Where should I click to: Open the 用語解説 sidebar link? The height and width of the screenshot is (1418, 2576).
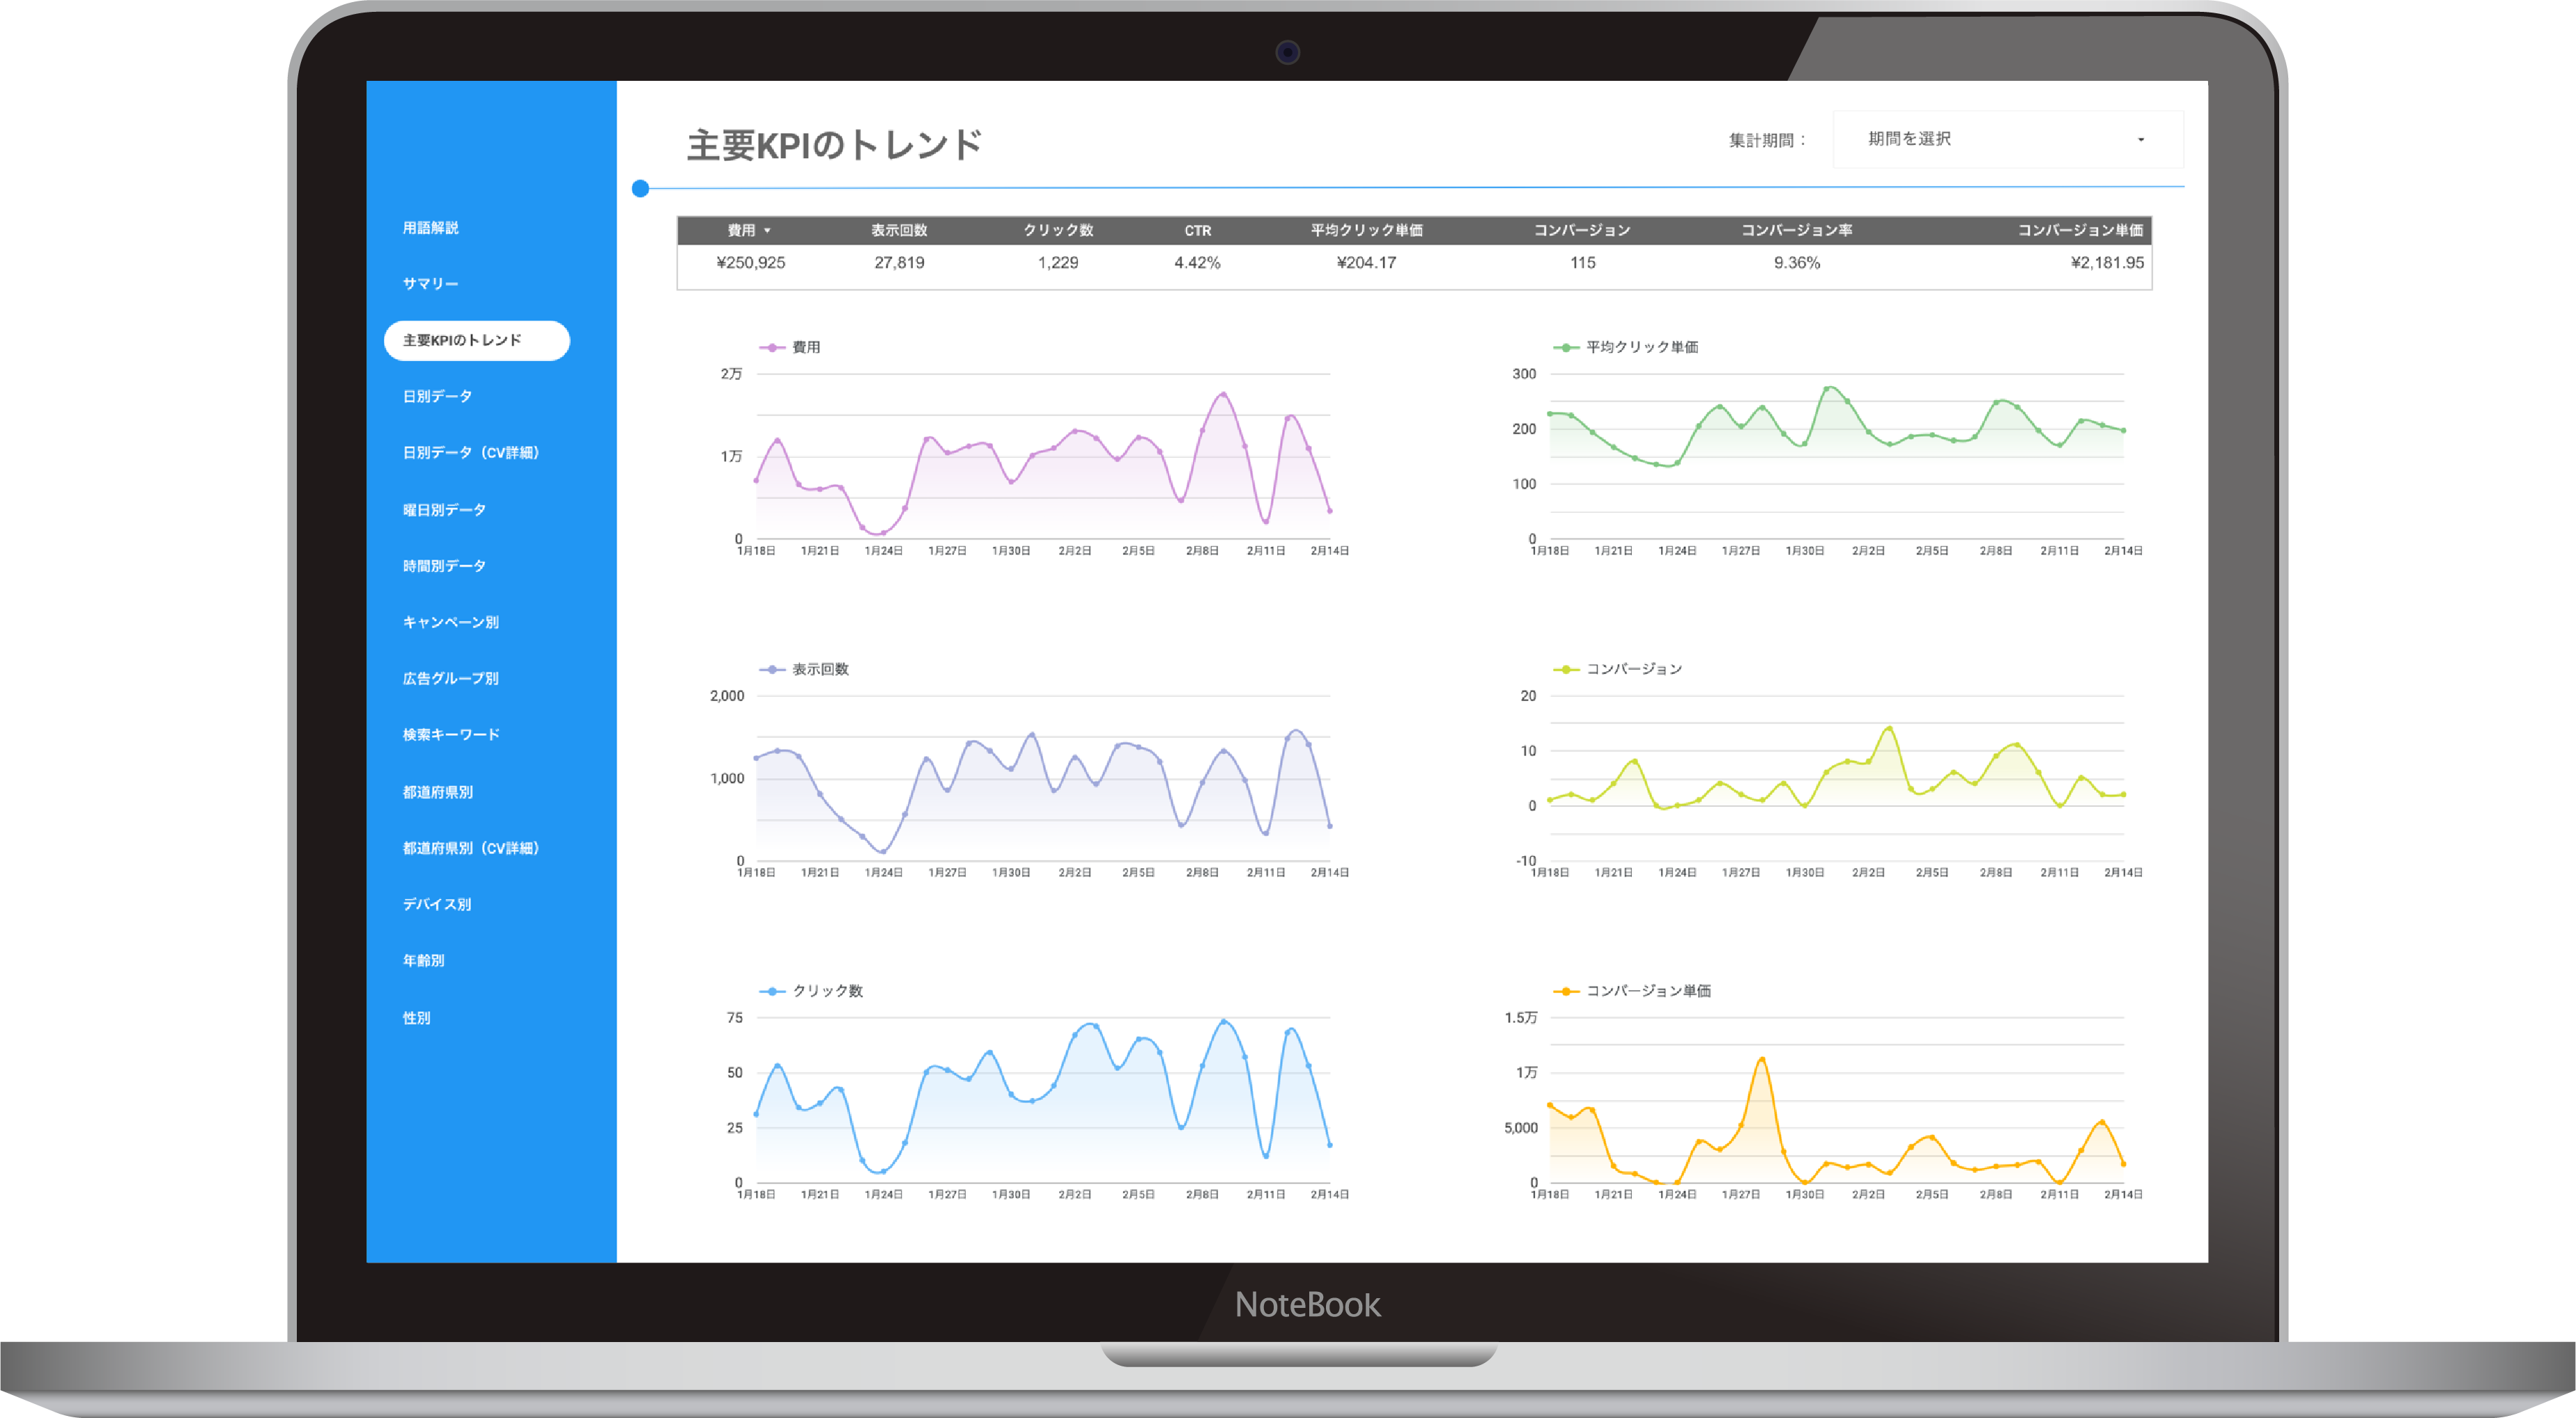430,228
